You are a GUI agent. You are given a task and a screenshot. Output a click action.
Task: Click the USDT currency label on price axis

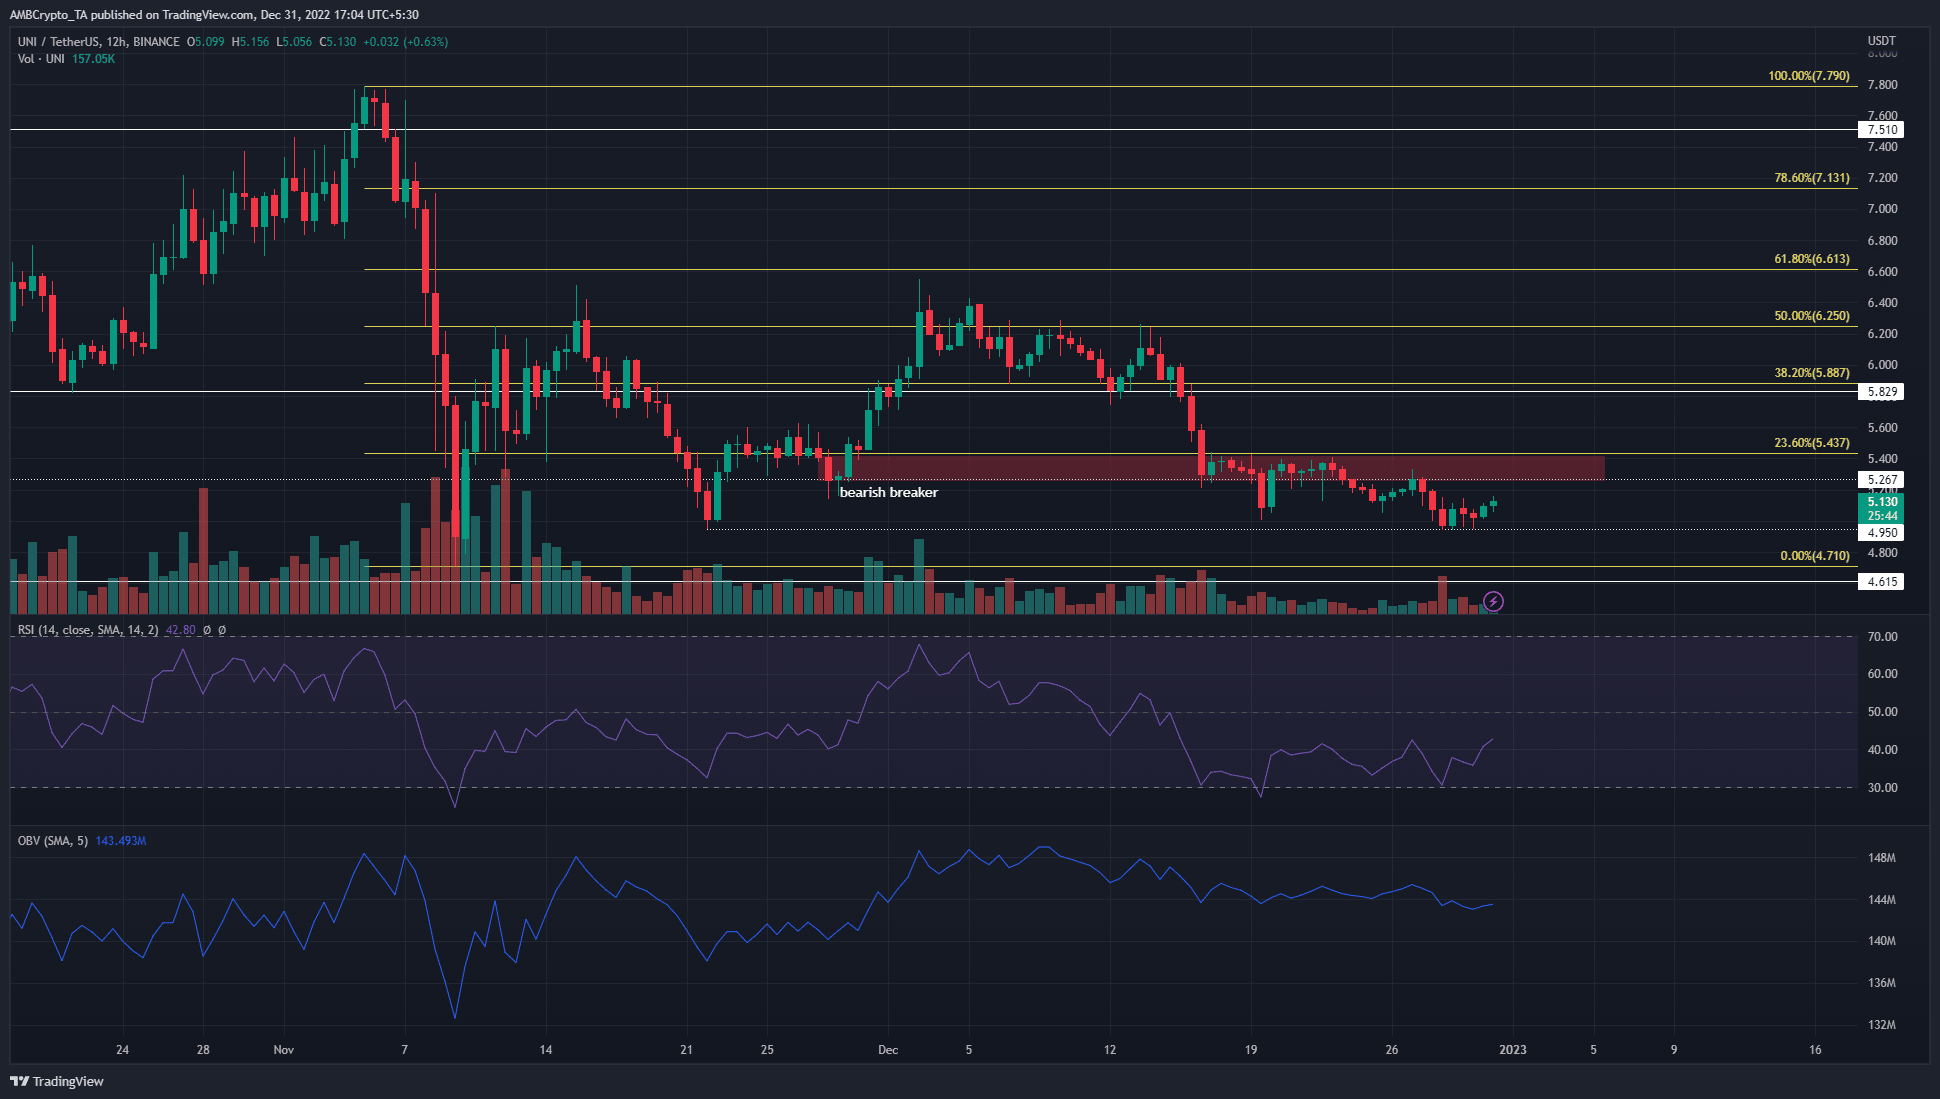click(x=1881, y=41)
